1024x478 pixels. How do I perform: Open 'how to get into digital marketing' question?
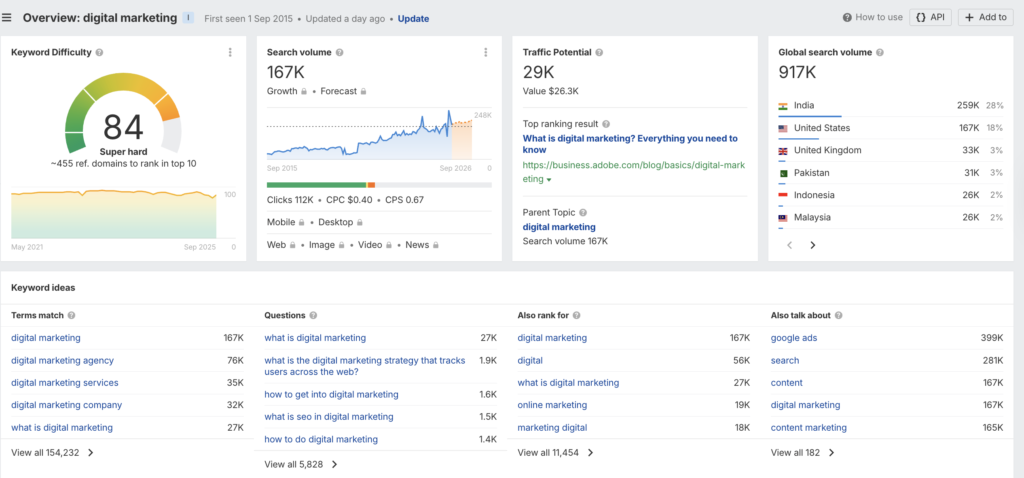pyautogui.click(x=331, y=394)
